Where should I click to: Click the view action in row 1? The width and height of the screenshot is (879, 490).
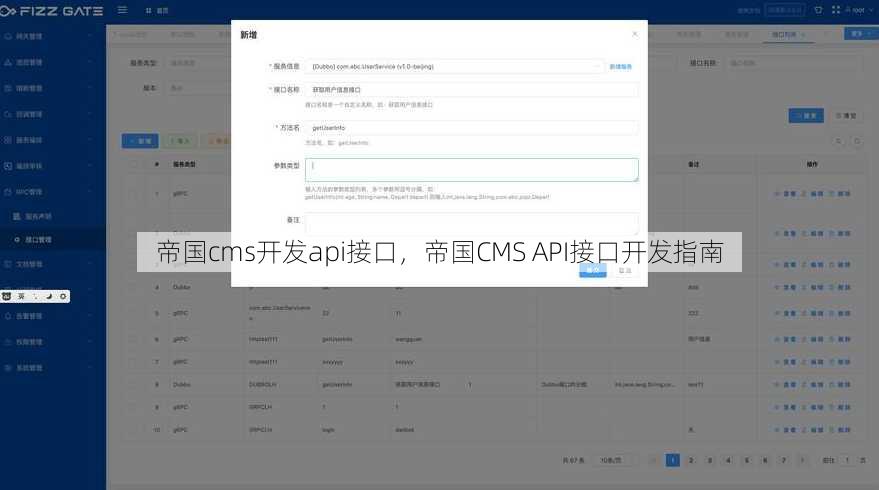[x=785, y=194]
